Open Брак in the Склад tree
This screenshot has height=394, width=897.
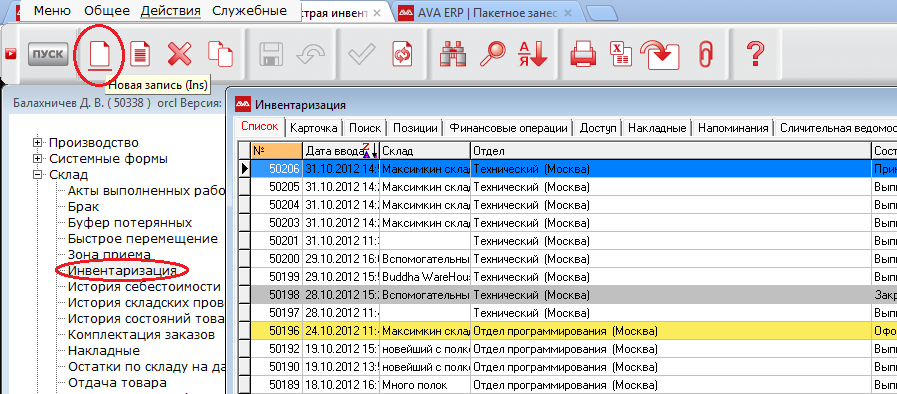pos(84,206)
